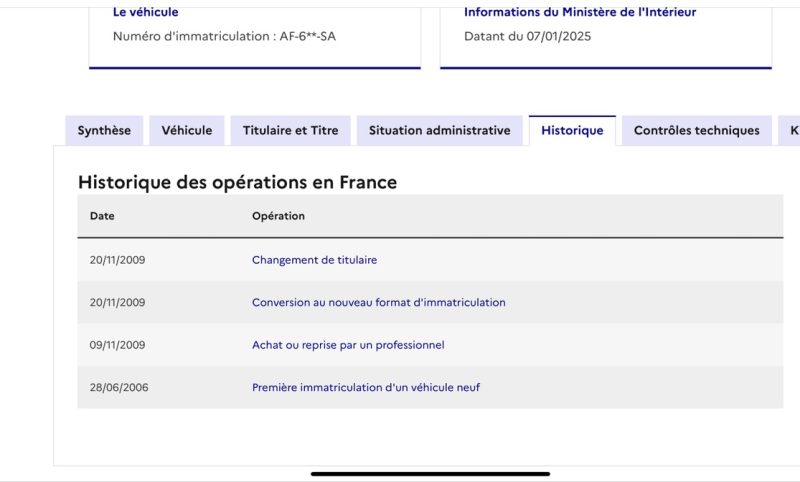
Task: Go to the Situation administrative tab
Action: (x=439, y=131)
